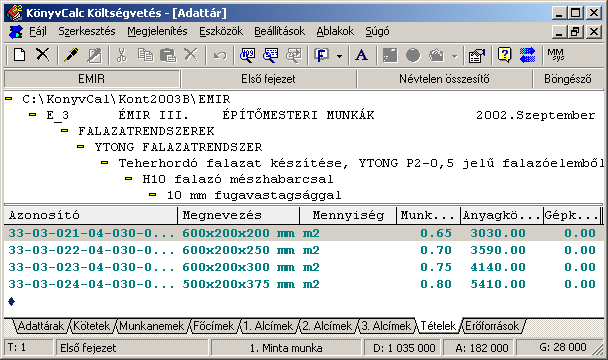Switch to the Munkanemek tab
608x360 pixels.
[x=152, y=326]
